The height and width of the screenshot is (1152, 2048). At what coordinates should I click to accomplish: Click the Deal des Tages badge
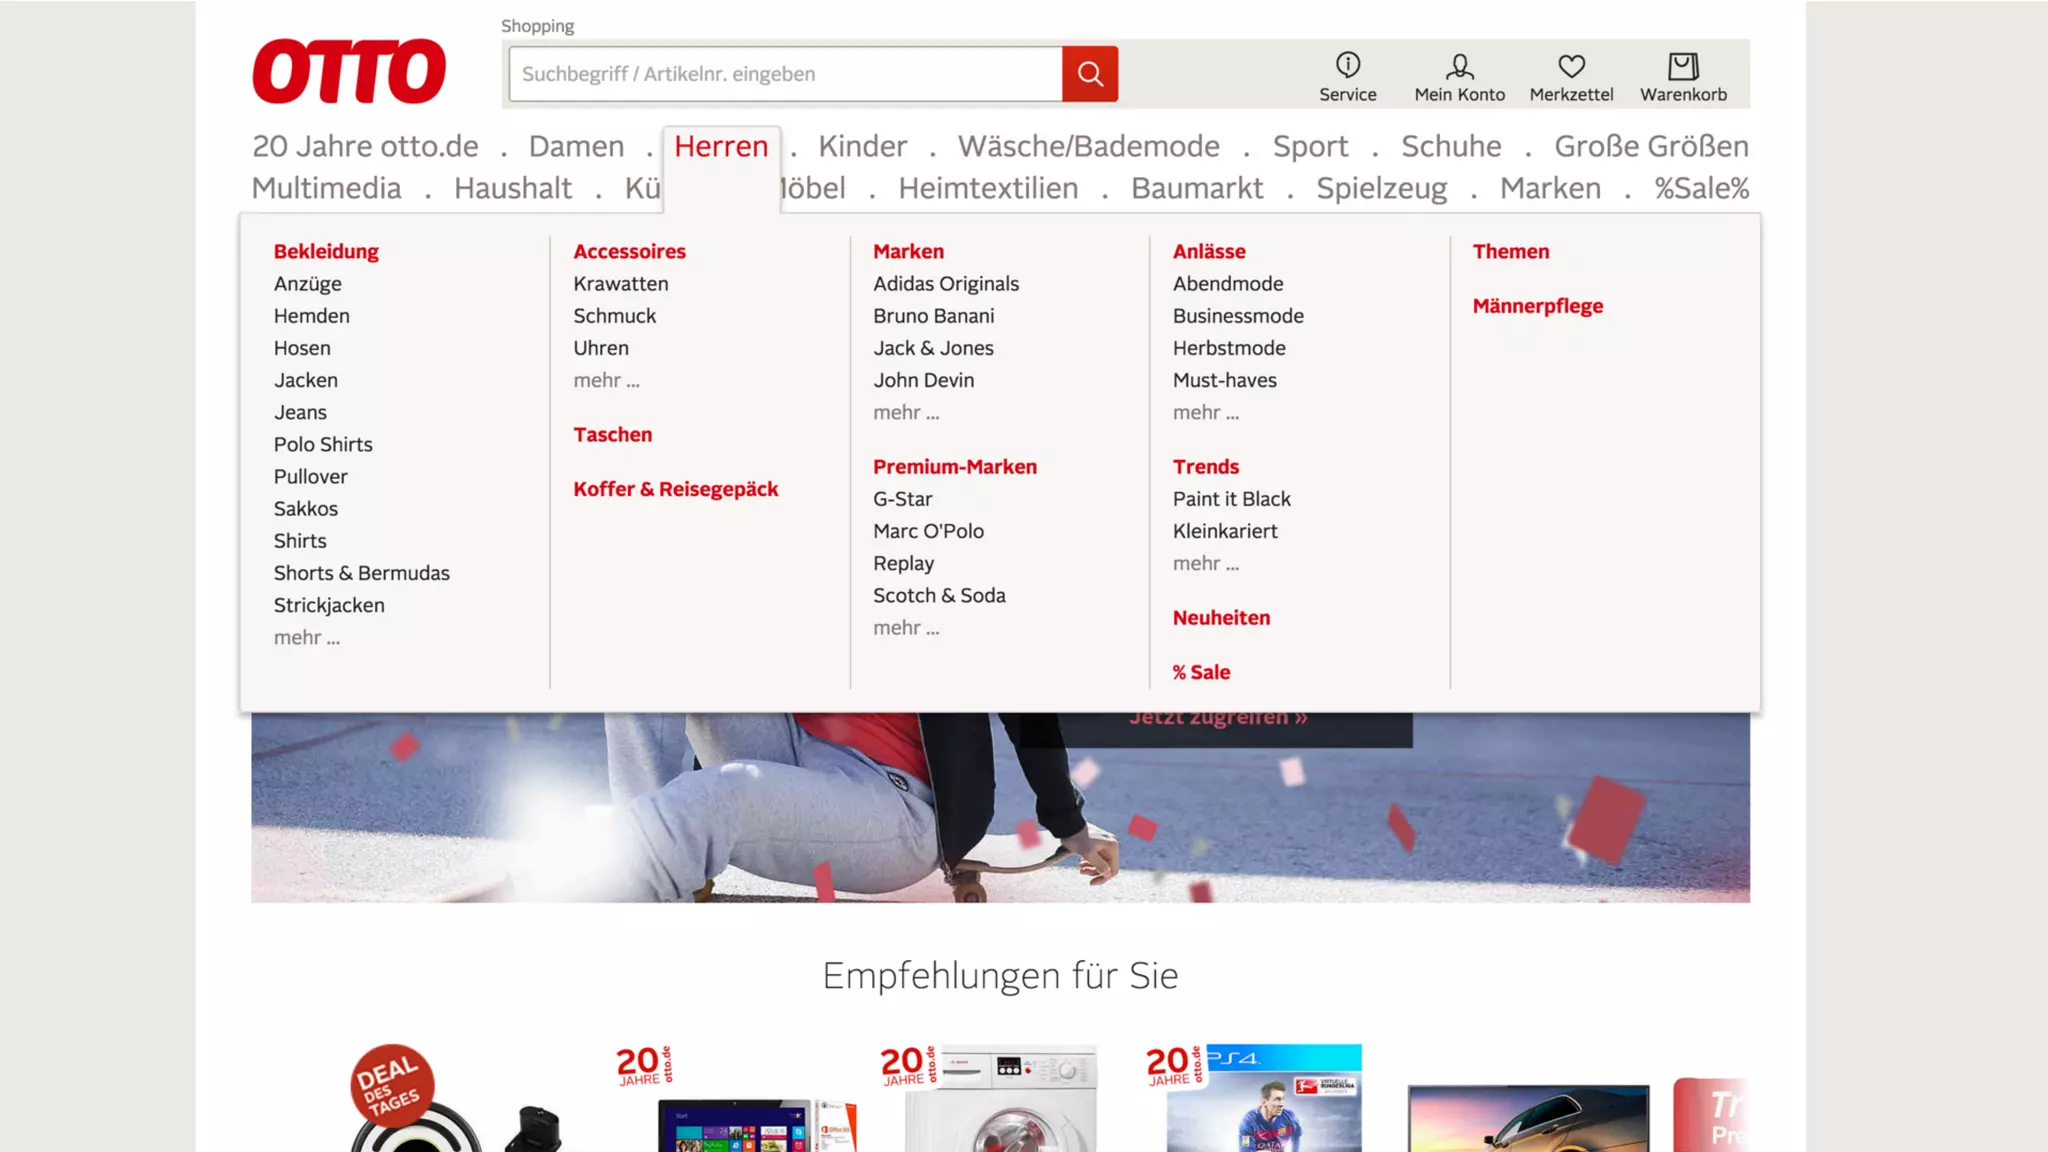pos(392,1085)
